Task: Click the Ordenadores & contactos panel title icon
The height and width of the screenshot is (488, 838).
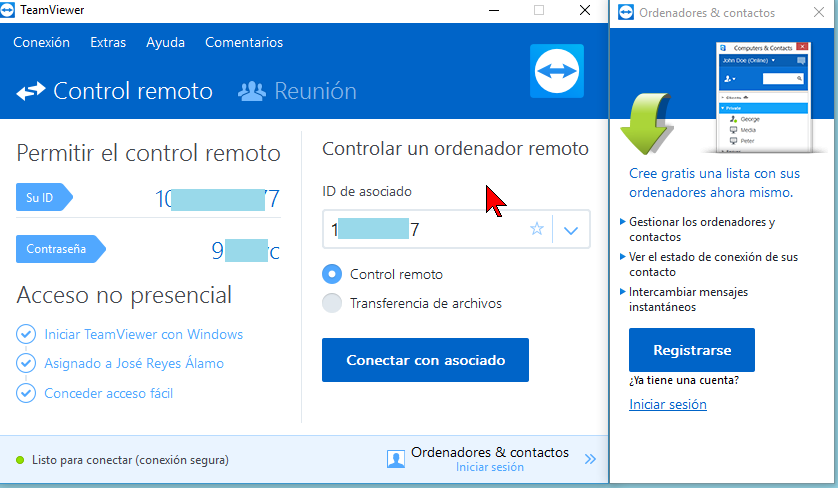Action: [x=625, y=12]
